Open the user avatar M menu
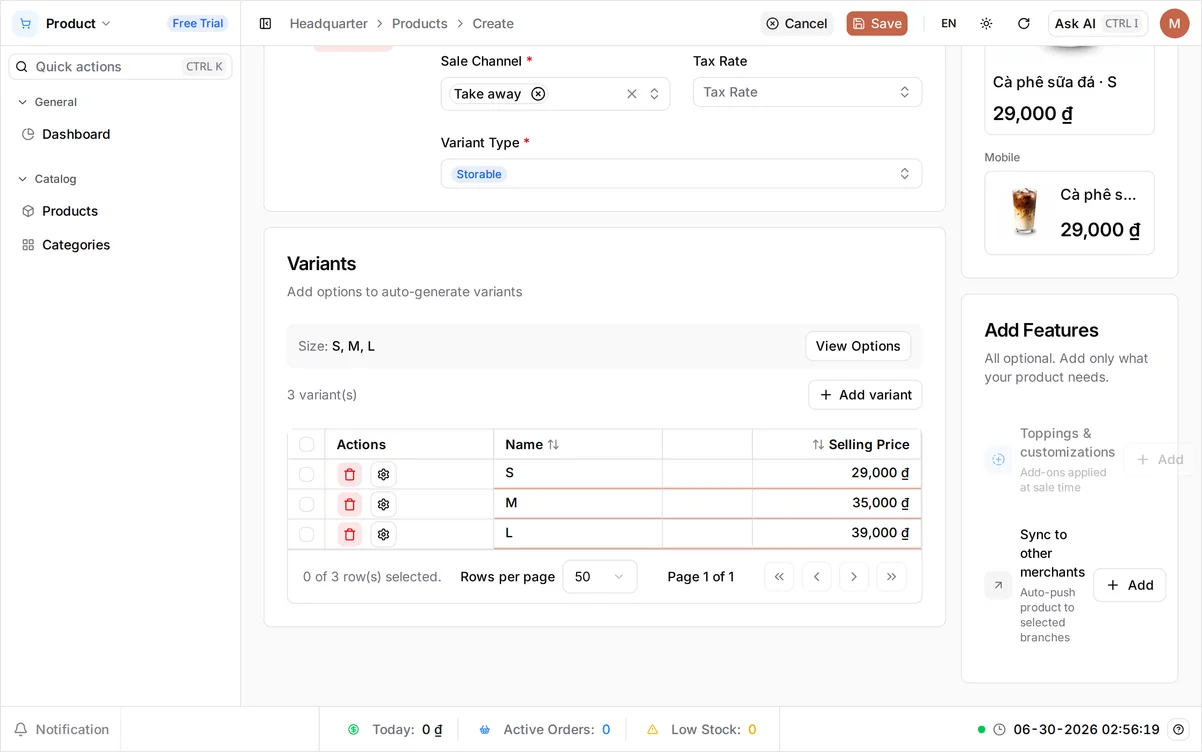 1174,23
